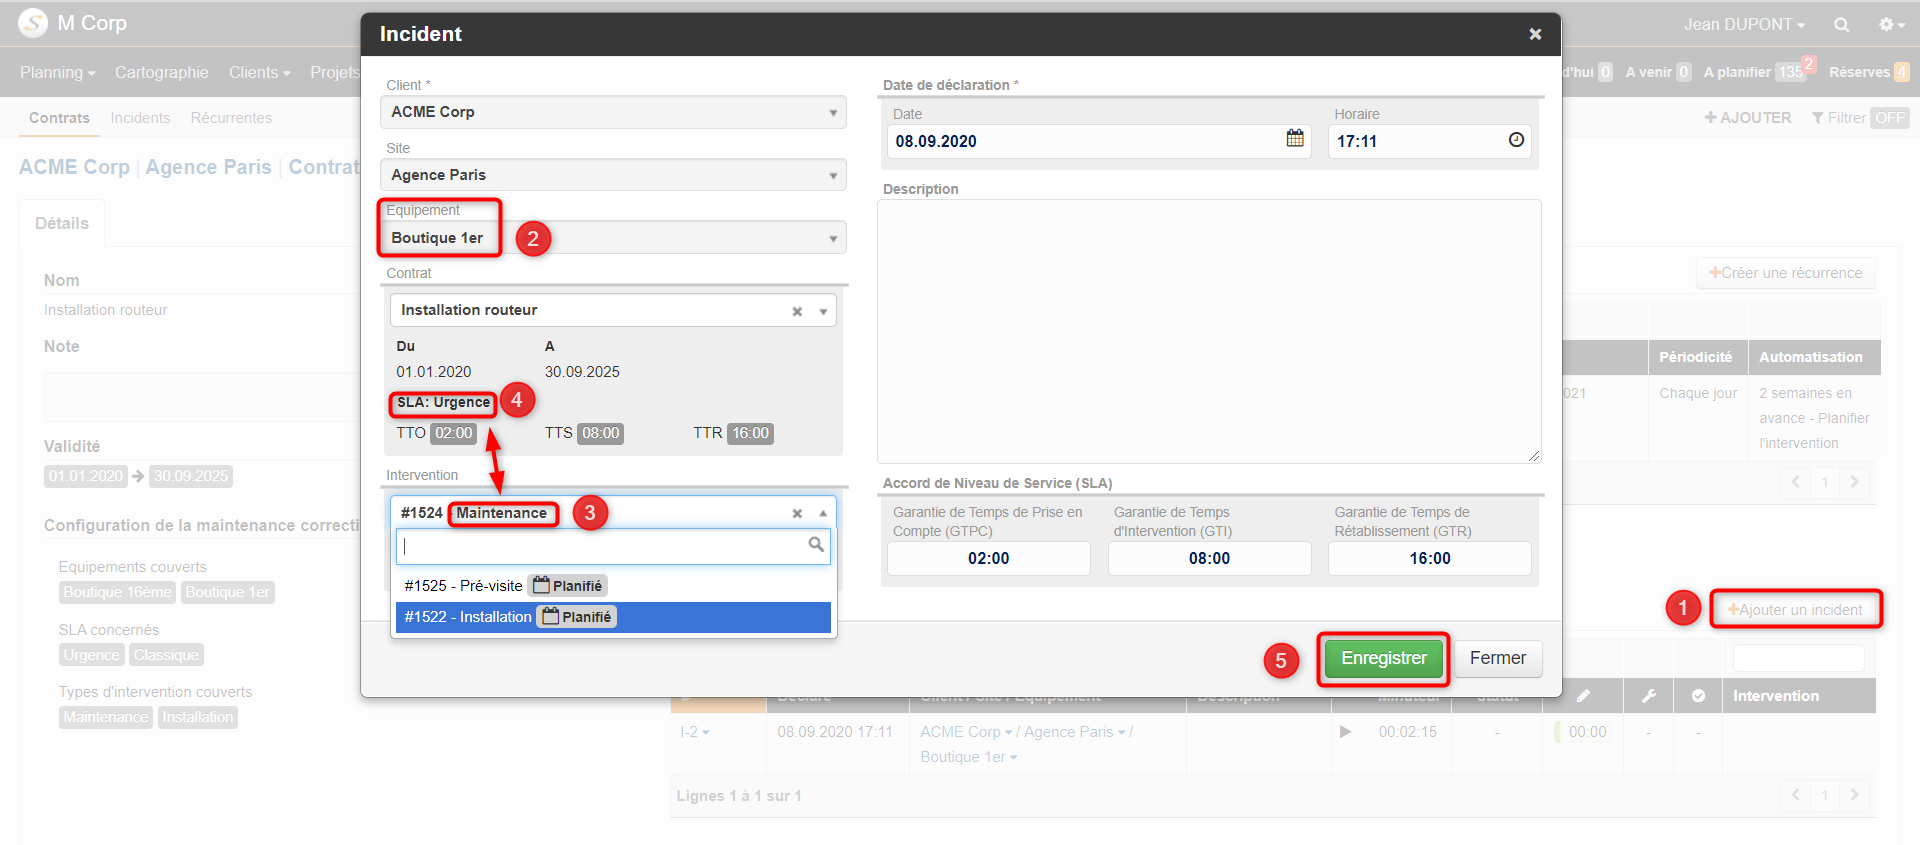Open Jean DUPONT user menu
This screenshot has height=845, width=1920.
pos(1744,24)
